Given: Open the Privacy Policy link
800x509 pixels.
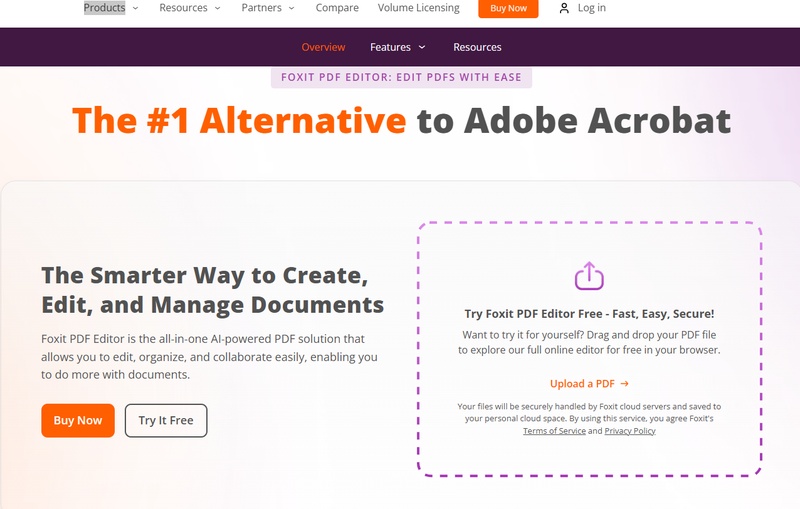Looking at the screenshot, I should coord(630,431).
